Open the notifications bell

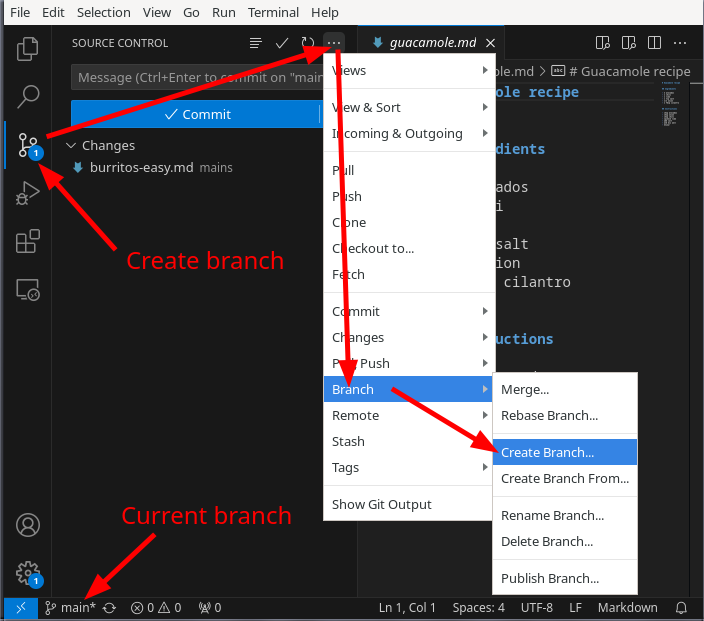point(681,608)
